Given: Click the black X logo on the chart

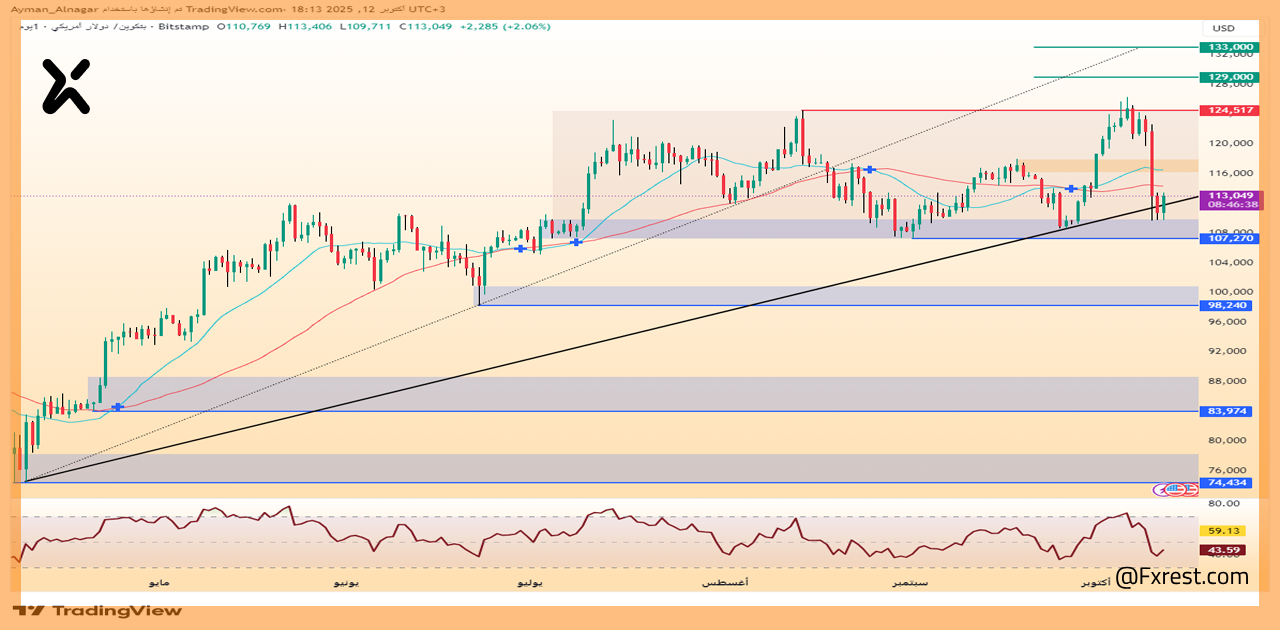Looking at the screenshot, I should click(x=66, y=86).
